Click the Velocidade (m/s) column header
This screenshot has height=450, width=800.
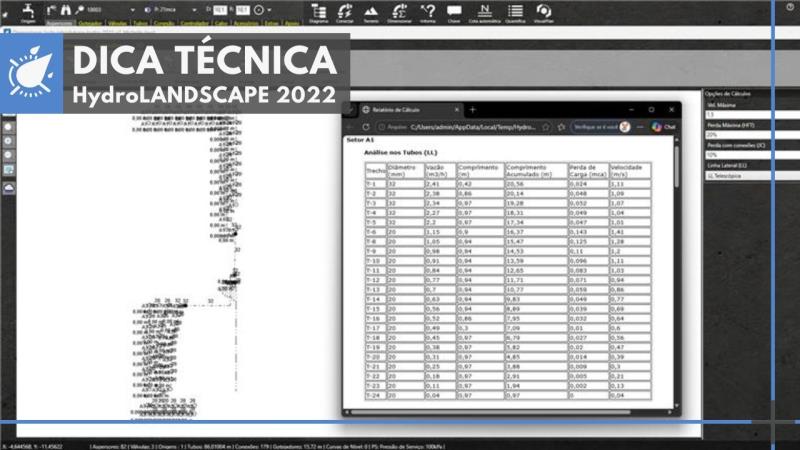630,170
